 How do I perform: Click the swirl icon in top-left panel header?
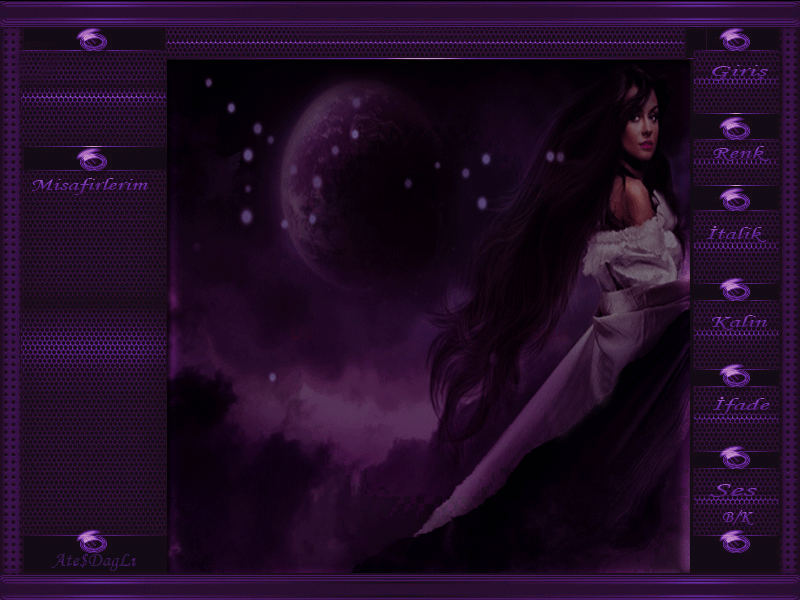point(92,40)
